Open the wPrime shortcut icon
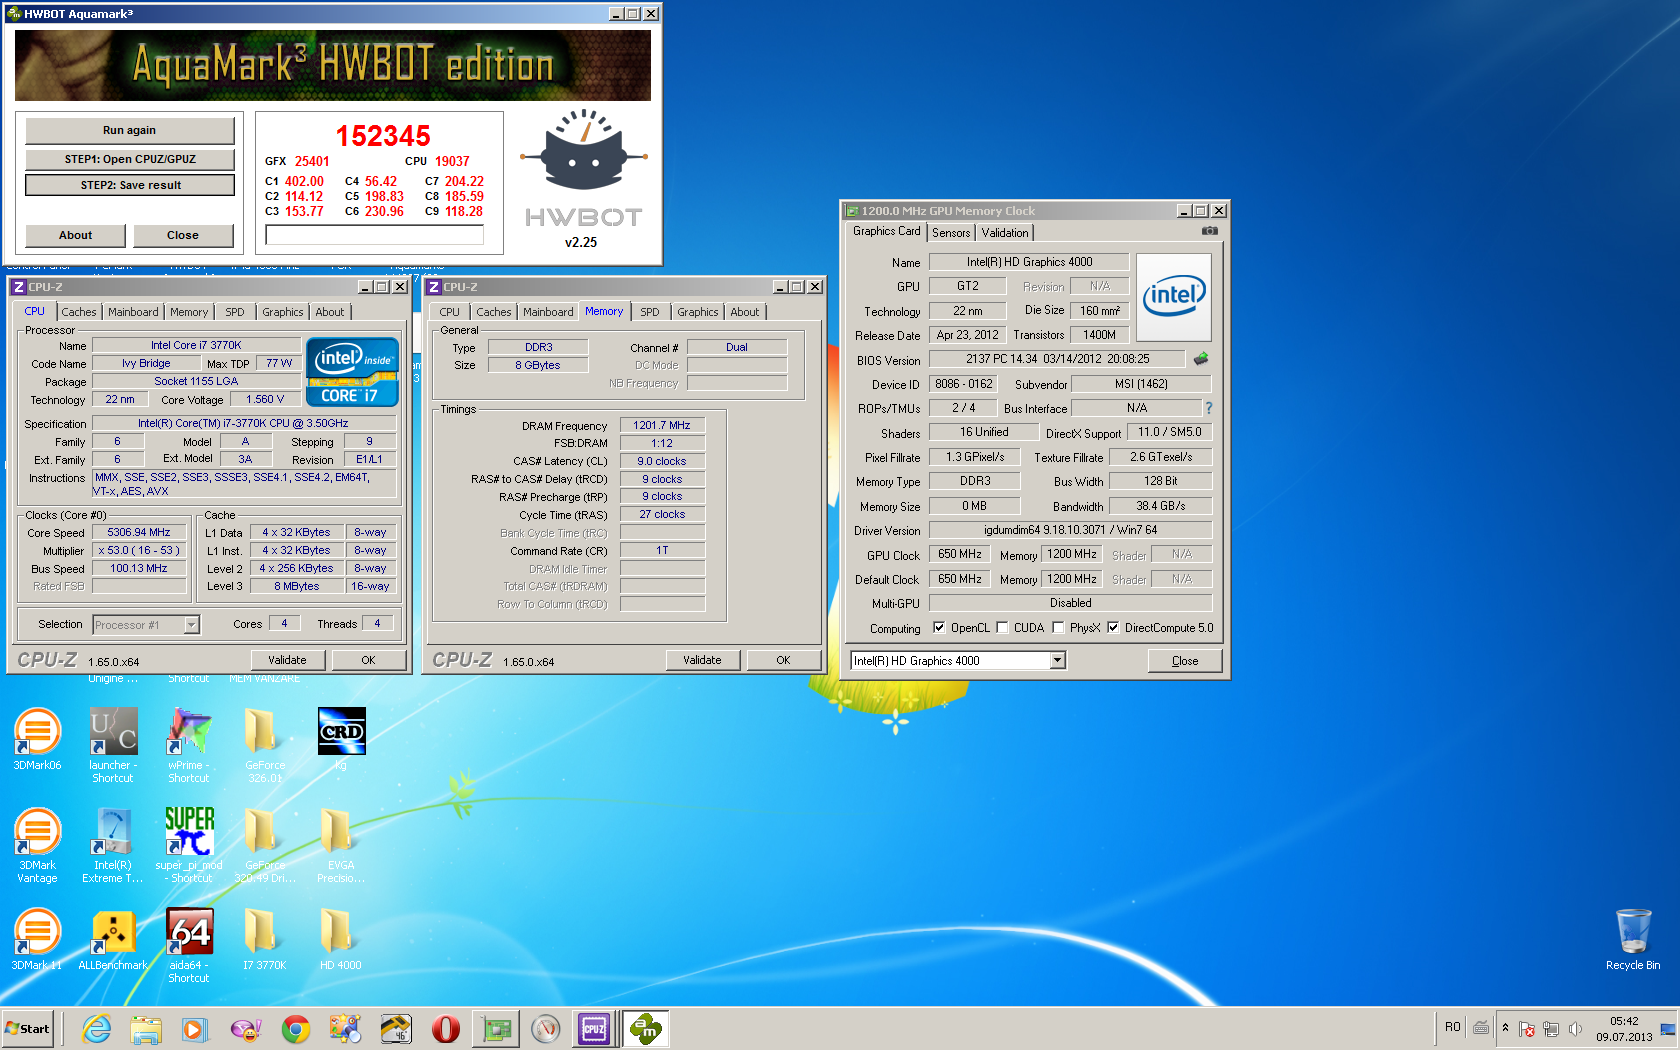This screenshot has height=1050, width=1680. (x=189, y=745)
